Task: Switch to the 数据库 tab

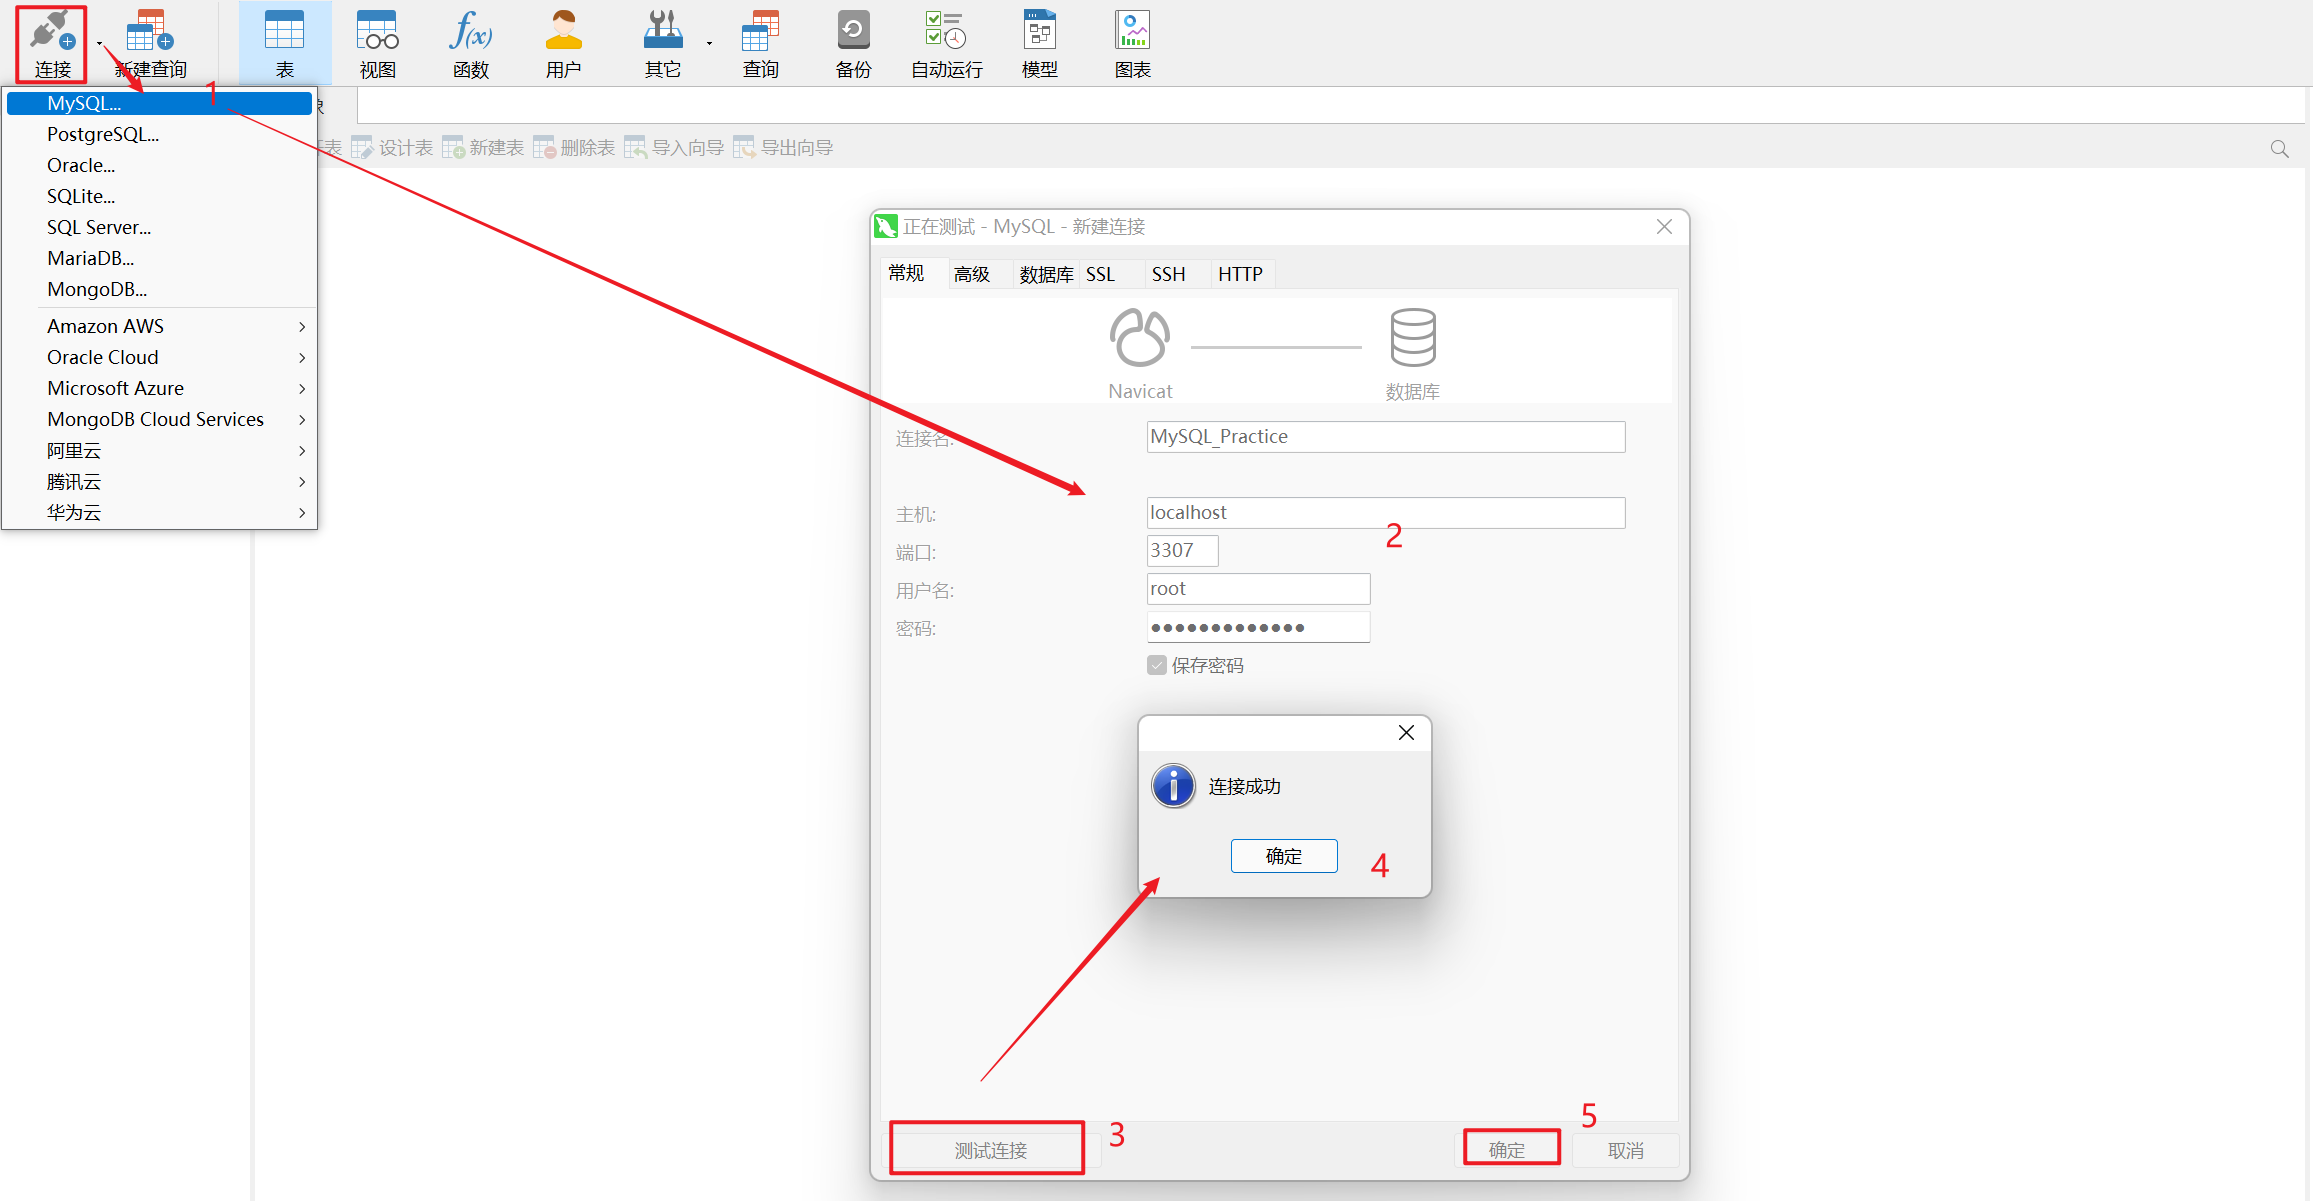Action: (1046, 274)
